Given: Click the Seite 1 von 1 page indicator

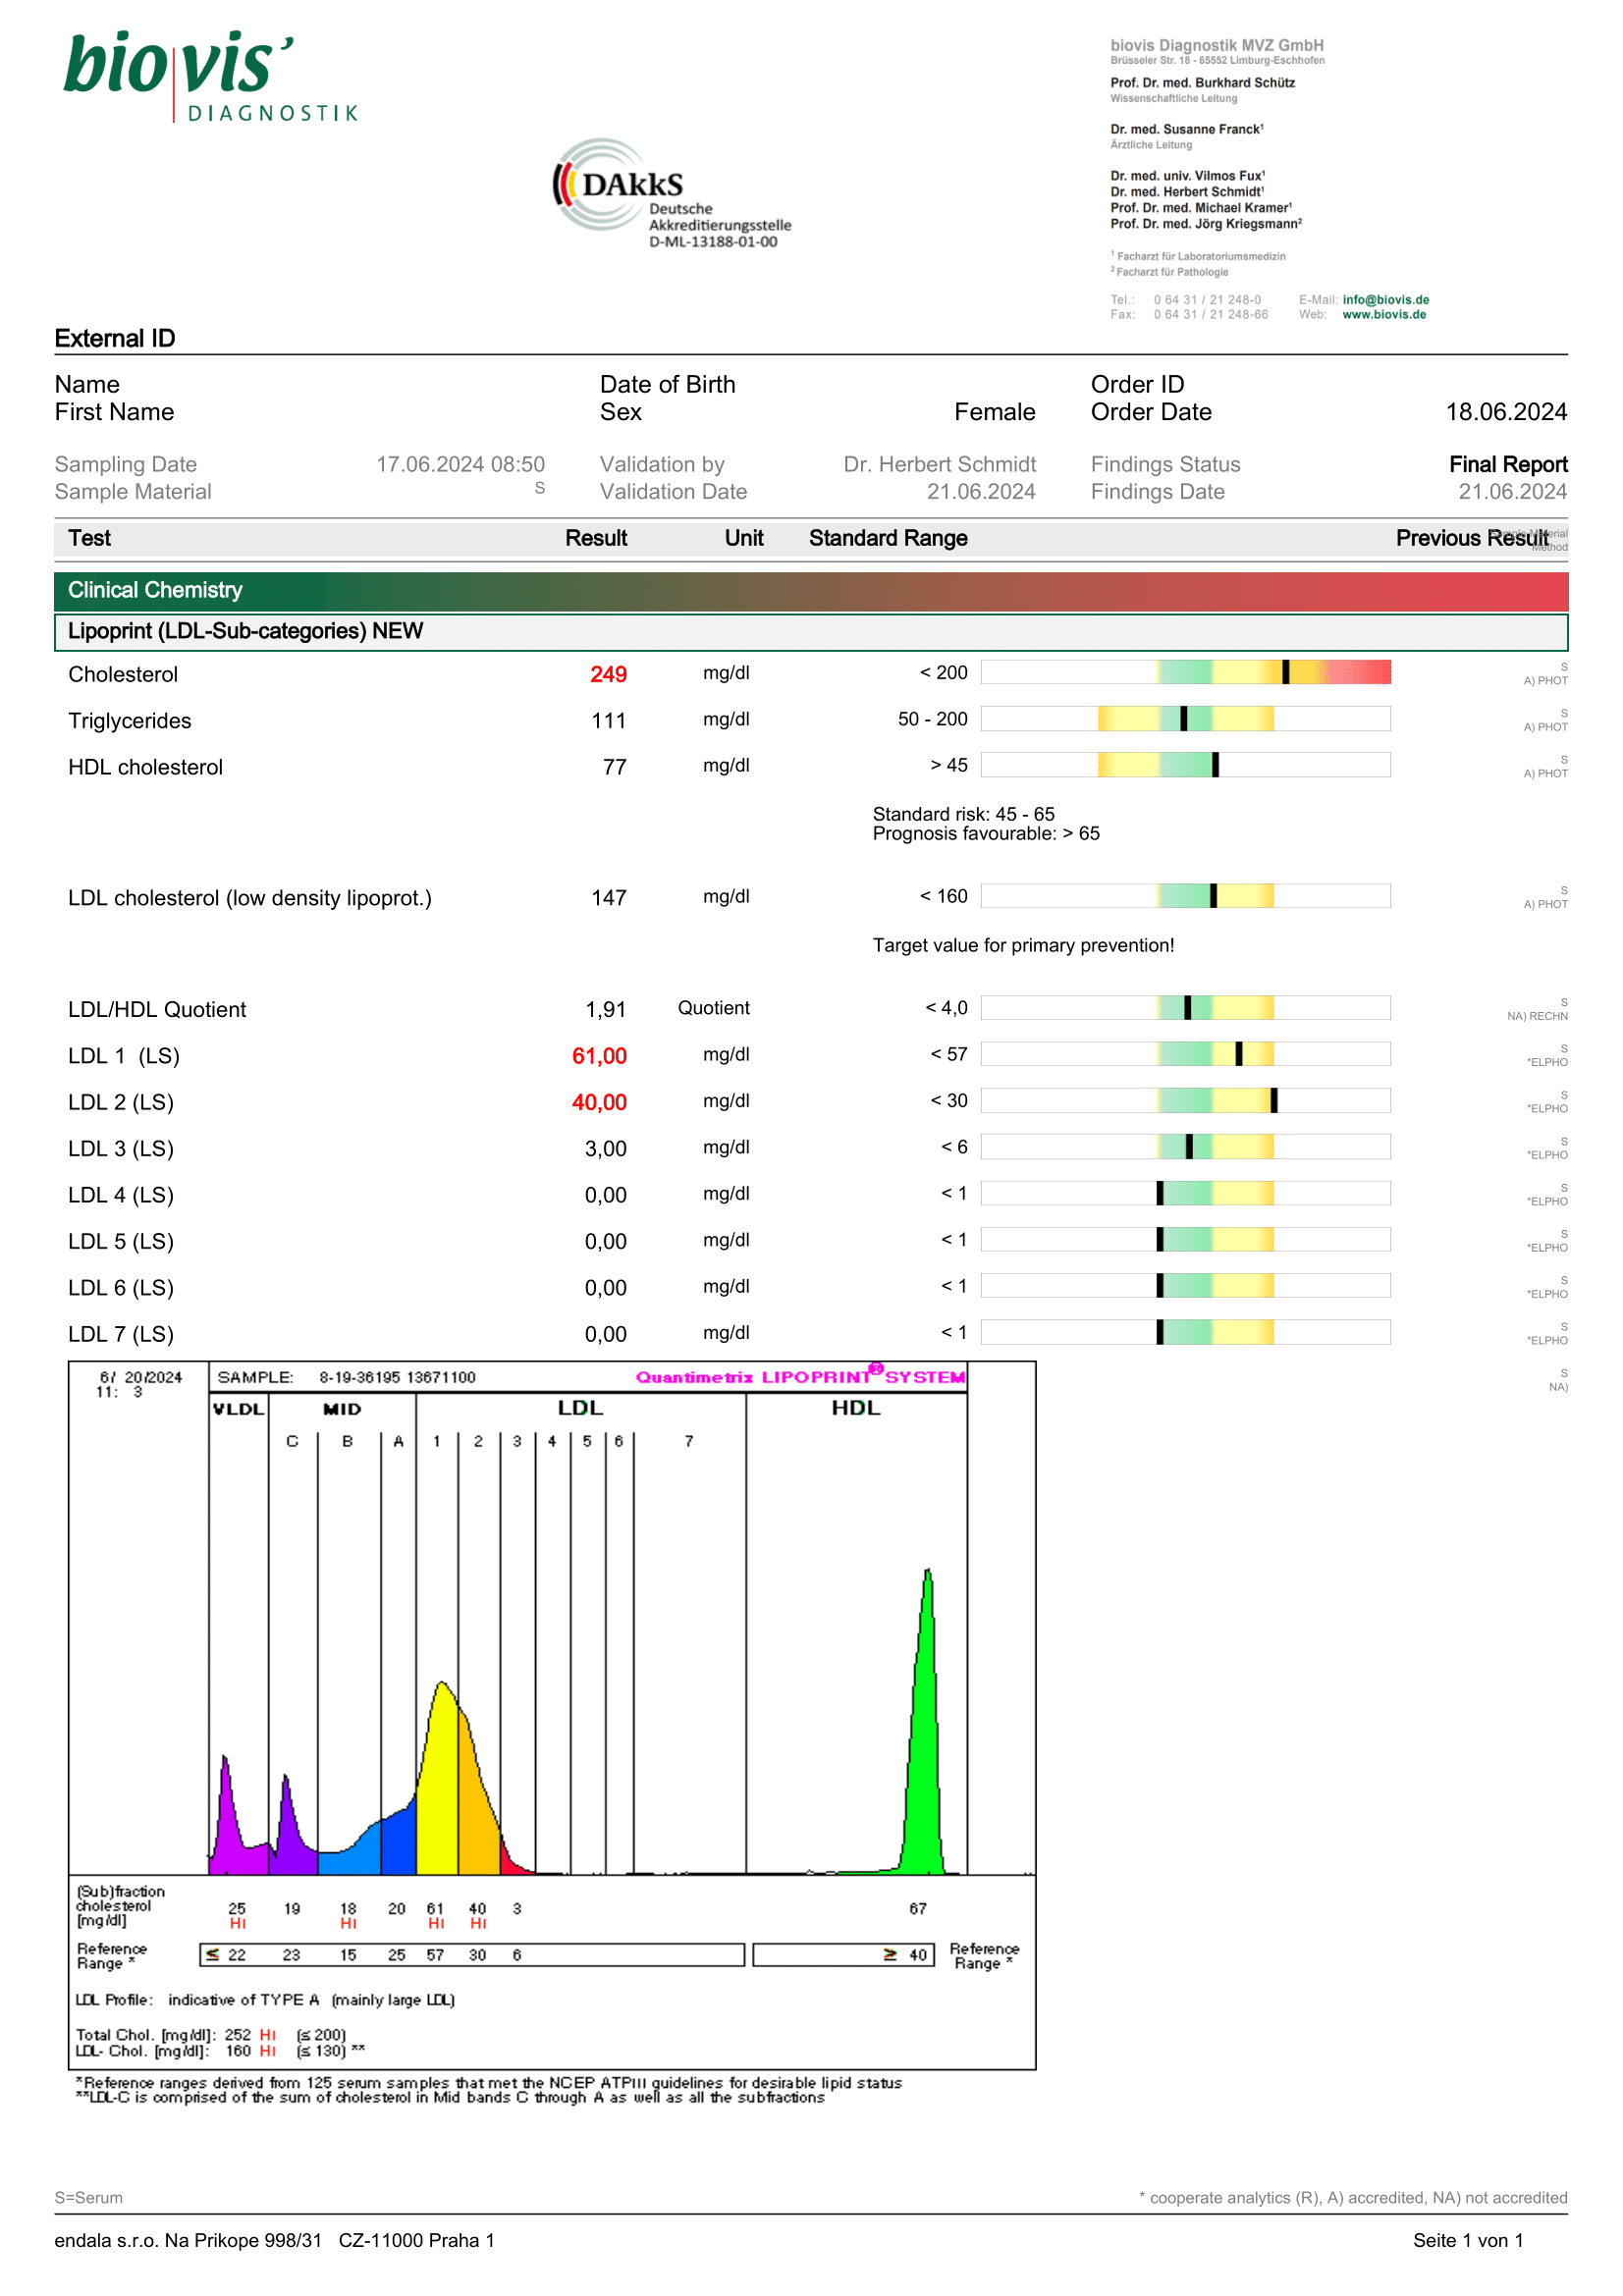Looking at the screenshot, I should pos(1467,2241).
